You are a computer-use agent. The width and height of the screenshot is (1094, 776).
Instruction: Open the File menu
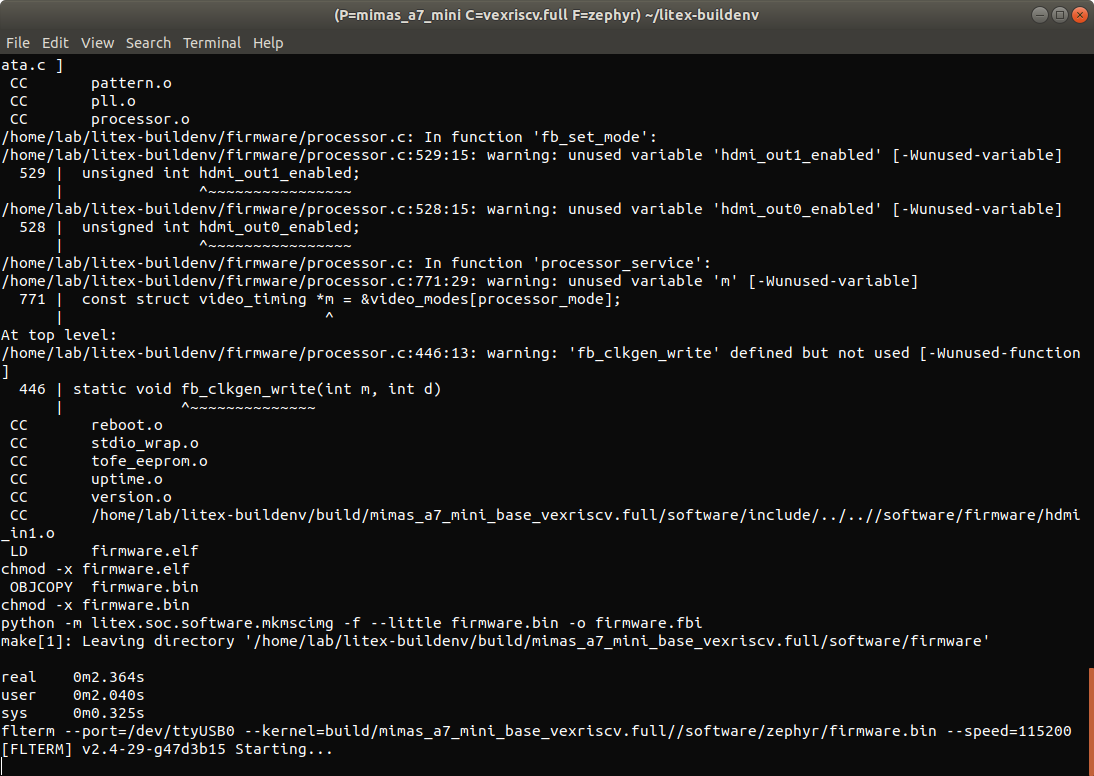[x=18, y=43]
